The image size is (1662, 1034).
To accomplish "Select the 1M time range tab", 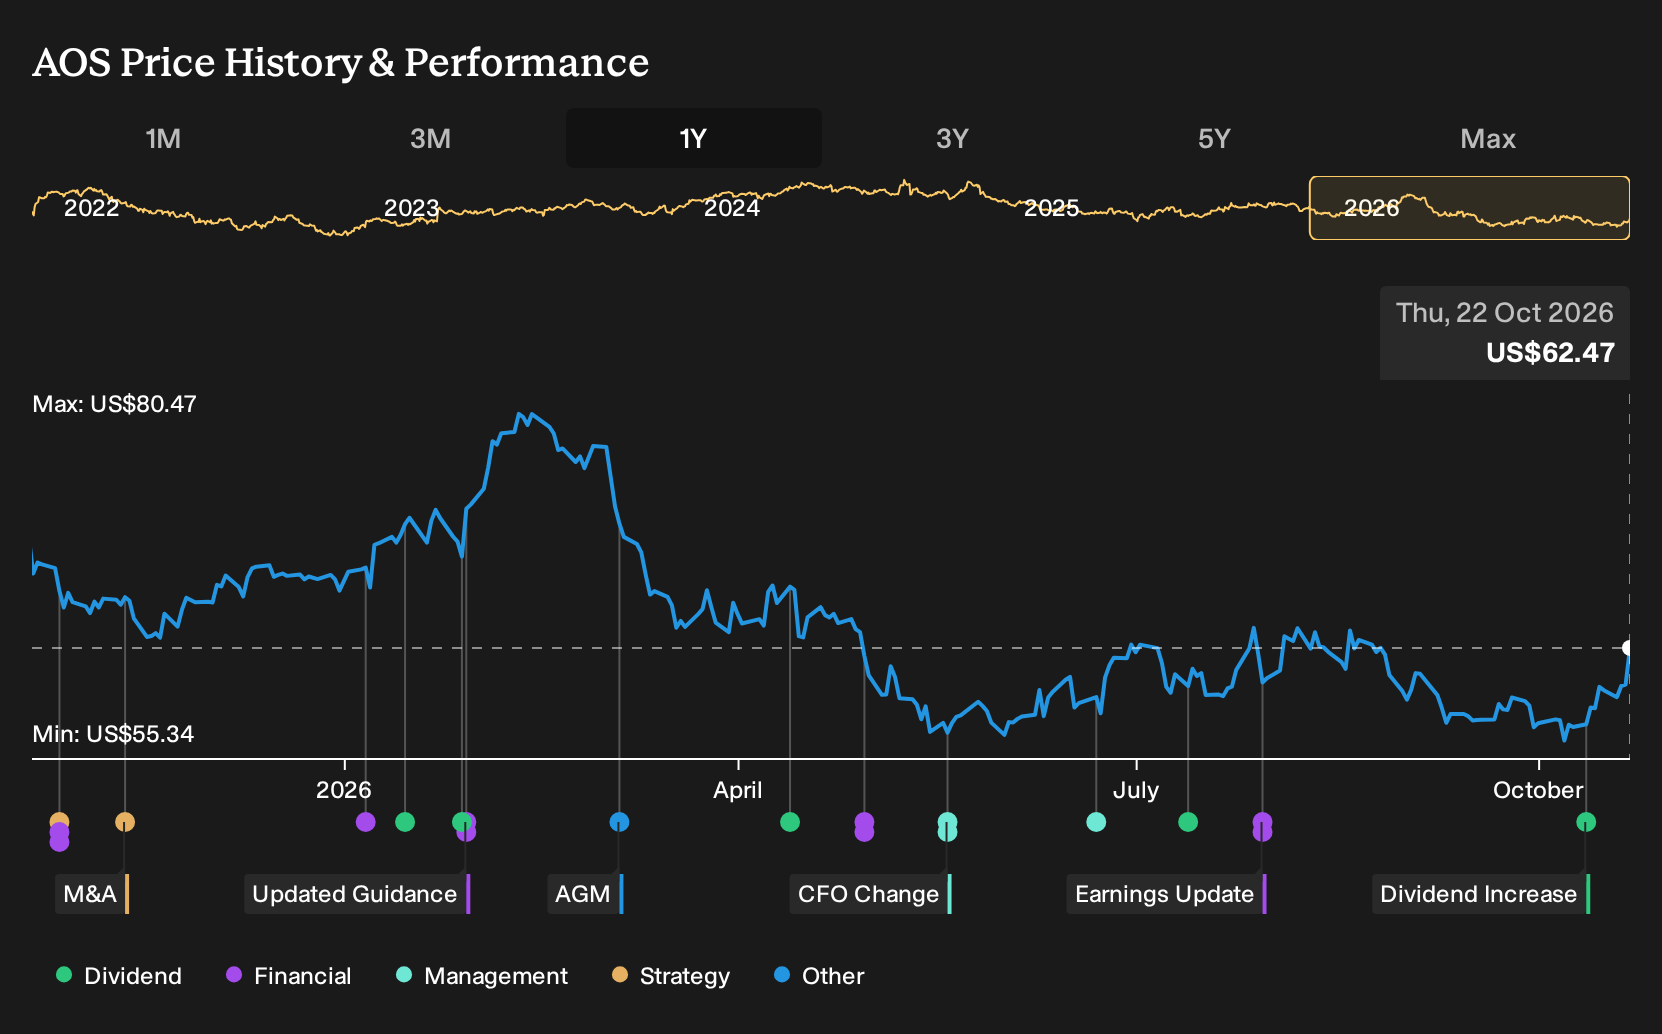I will click(163, 138).
